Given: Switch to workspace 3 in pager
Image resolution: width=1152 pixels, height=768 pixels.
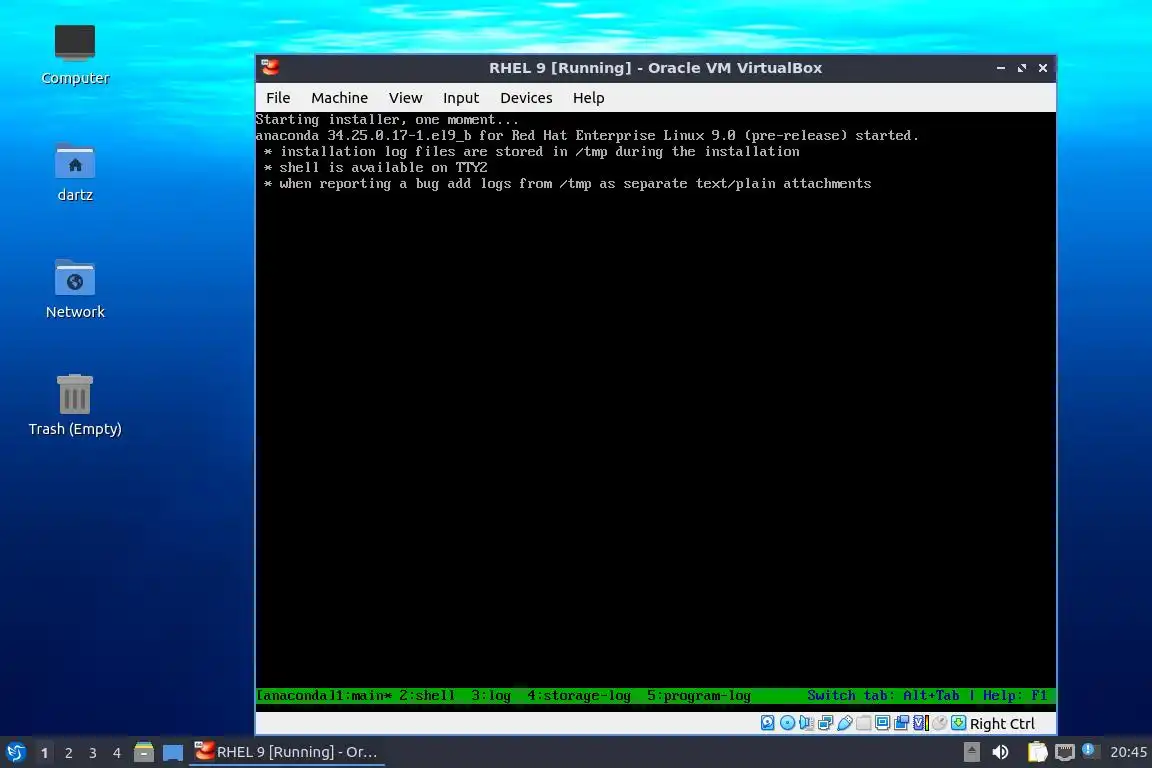Looking at the screenshot, I should point(93,753).
